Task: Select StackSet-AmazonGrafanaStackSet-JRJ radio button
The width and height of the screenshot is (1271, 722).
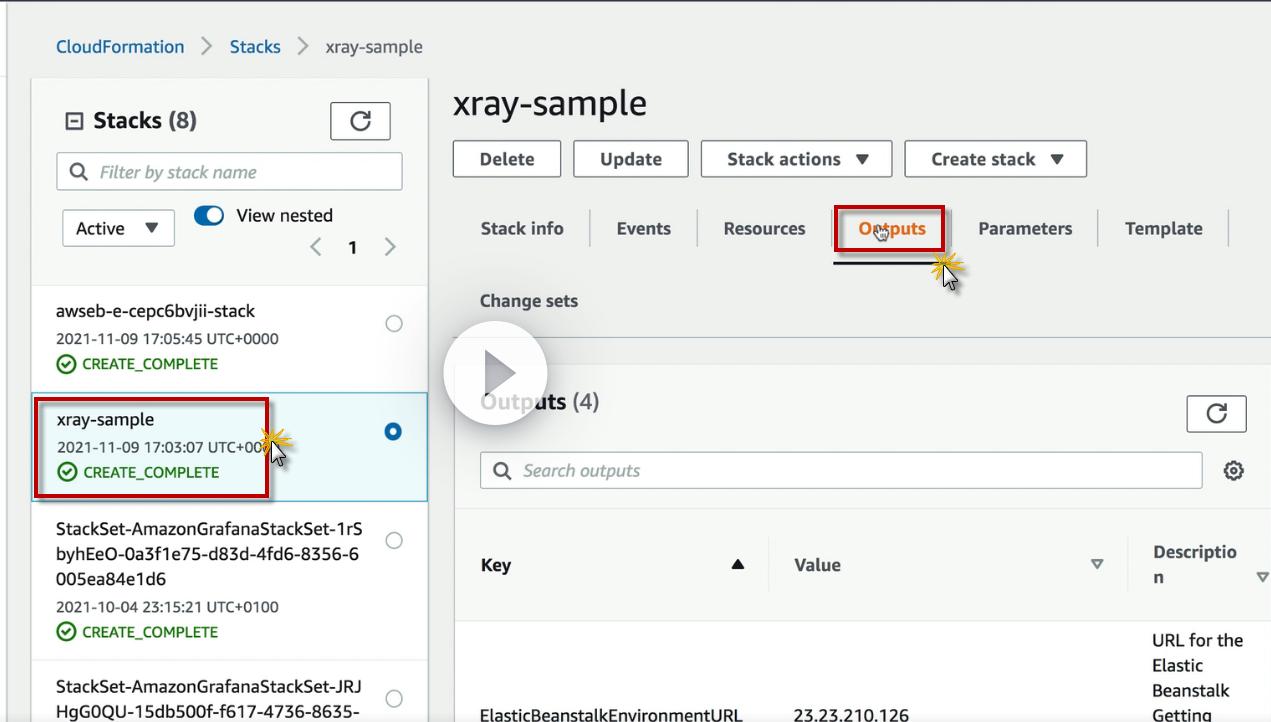Action: 394,698
